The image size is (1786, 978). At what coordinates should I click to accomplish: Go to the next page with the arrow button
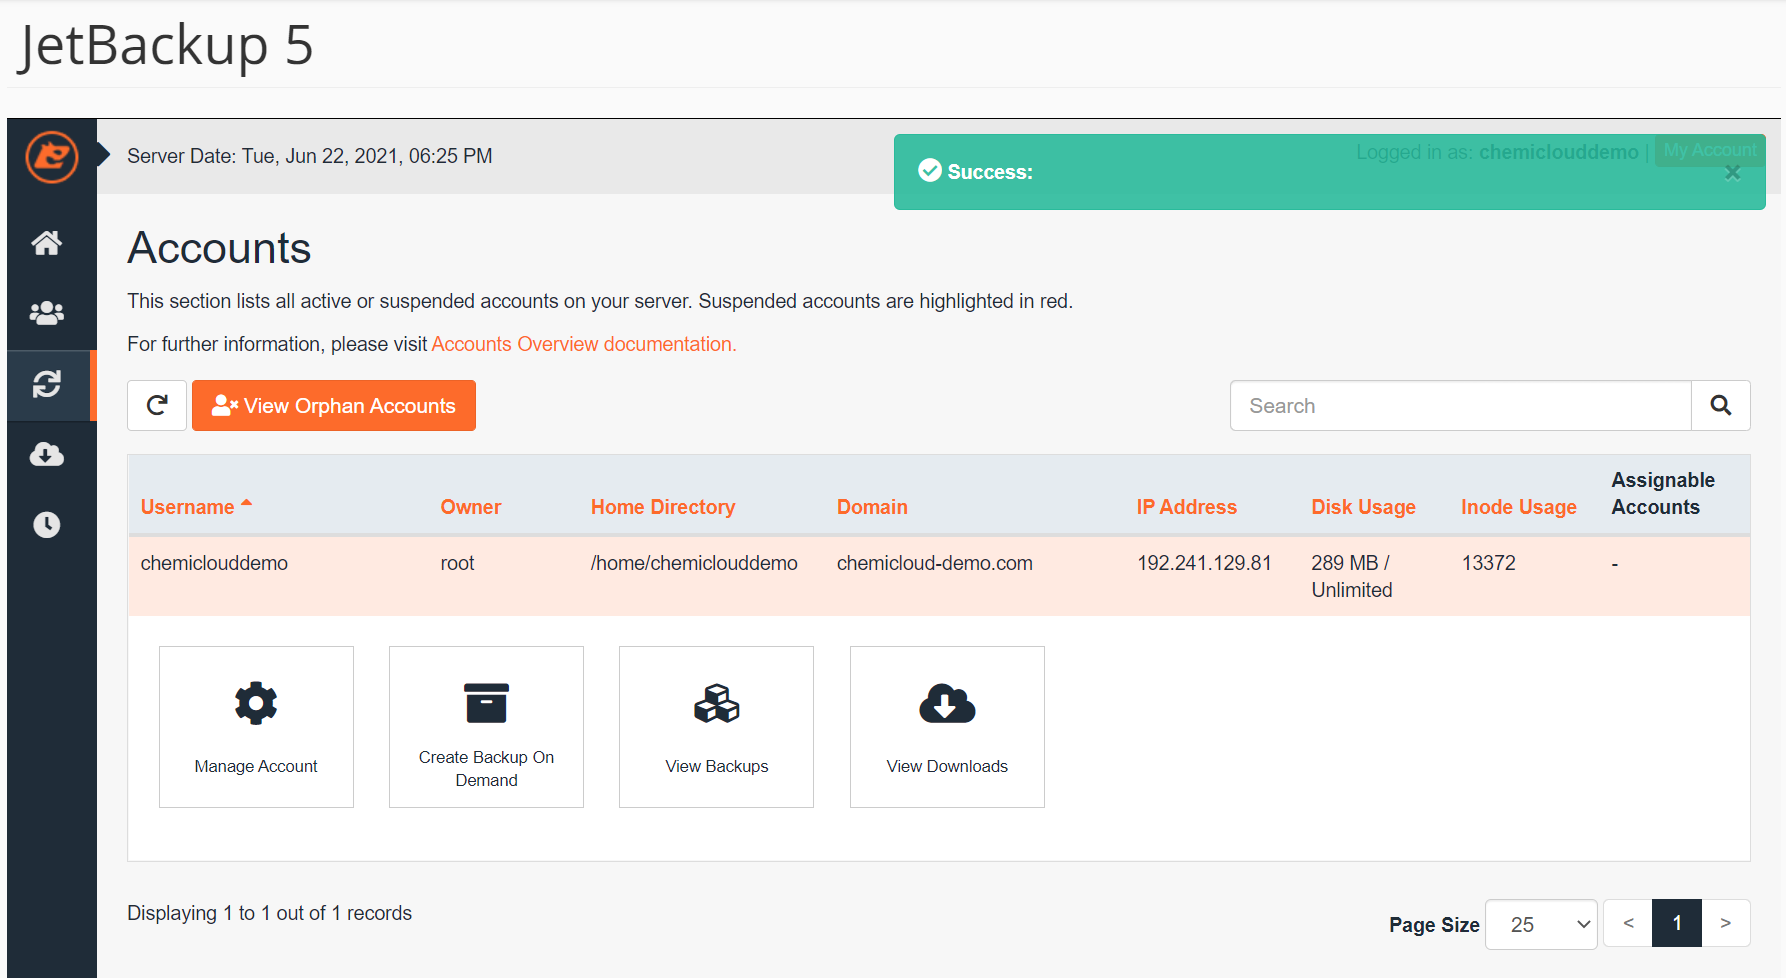pos(1725,923)
